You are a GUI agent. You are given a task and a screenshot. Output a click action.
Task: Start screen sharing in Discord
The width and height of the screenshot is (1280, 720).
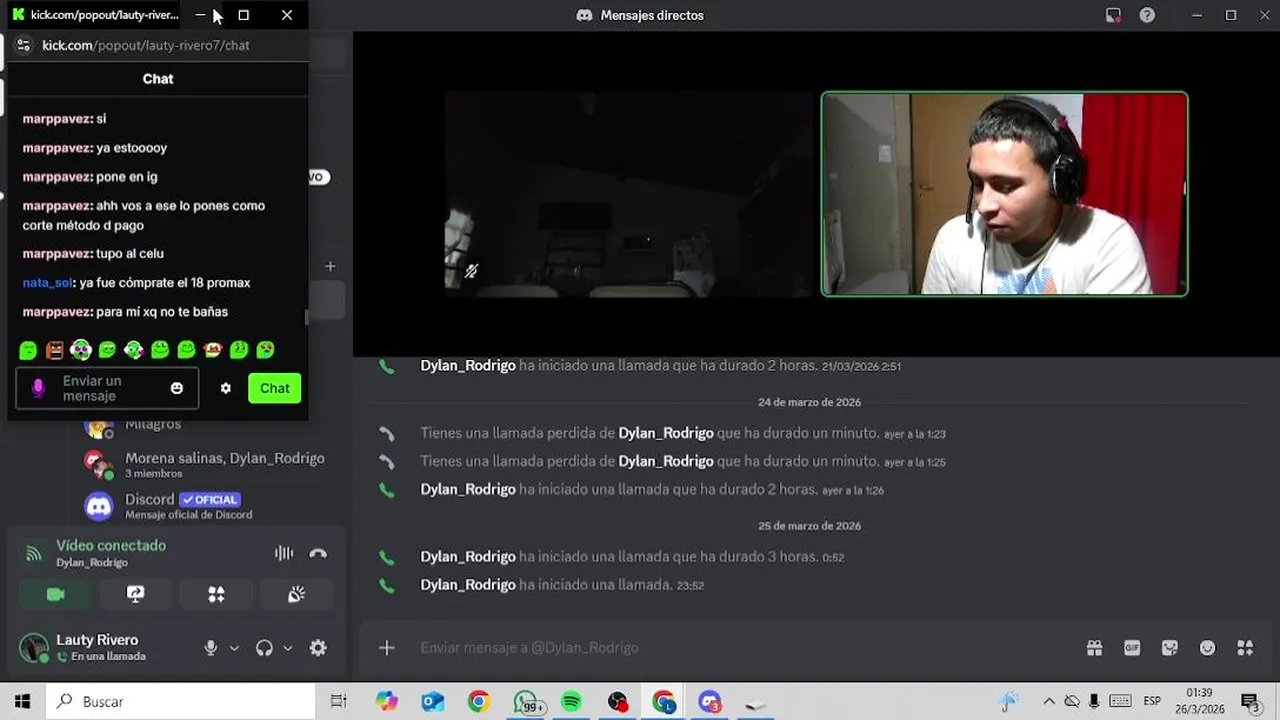point(136,594)
